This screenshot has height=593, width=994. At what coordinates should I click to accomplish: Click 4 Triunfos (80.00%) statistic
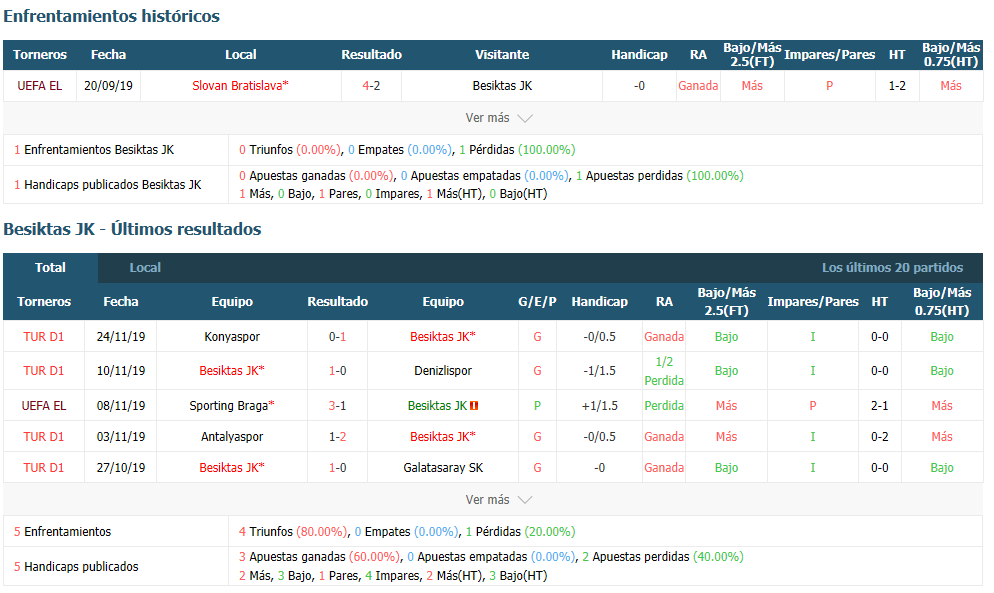click(293, 531)
